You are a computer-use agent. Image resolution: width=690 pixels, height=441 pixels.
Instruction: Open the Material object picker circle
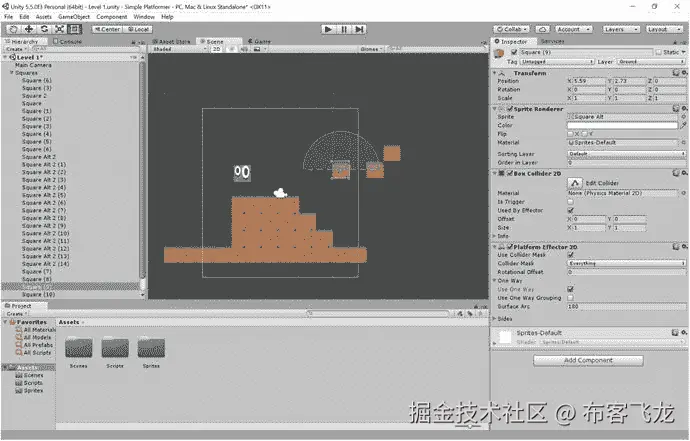coord(683,143)
